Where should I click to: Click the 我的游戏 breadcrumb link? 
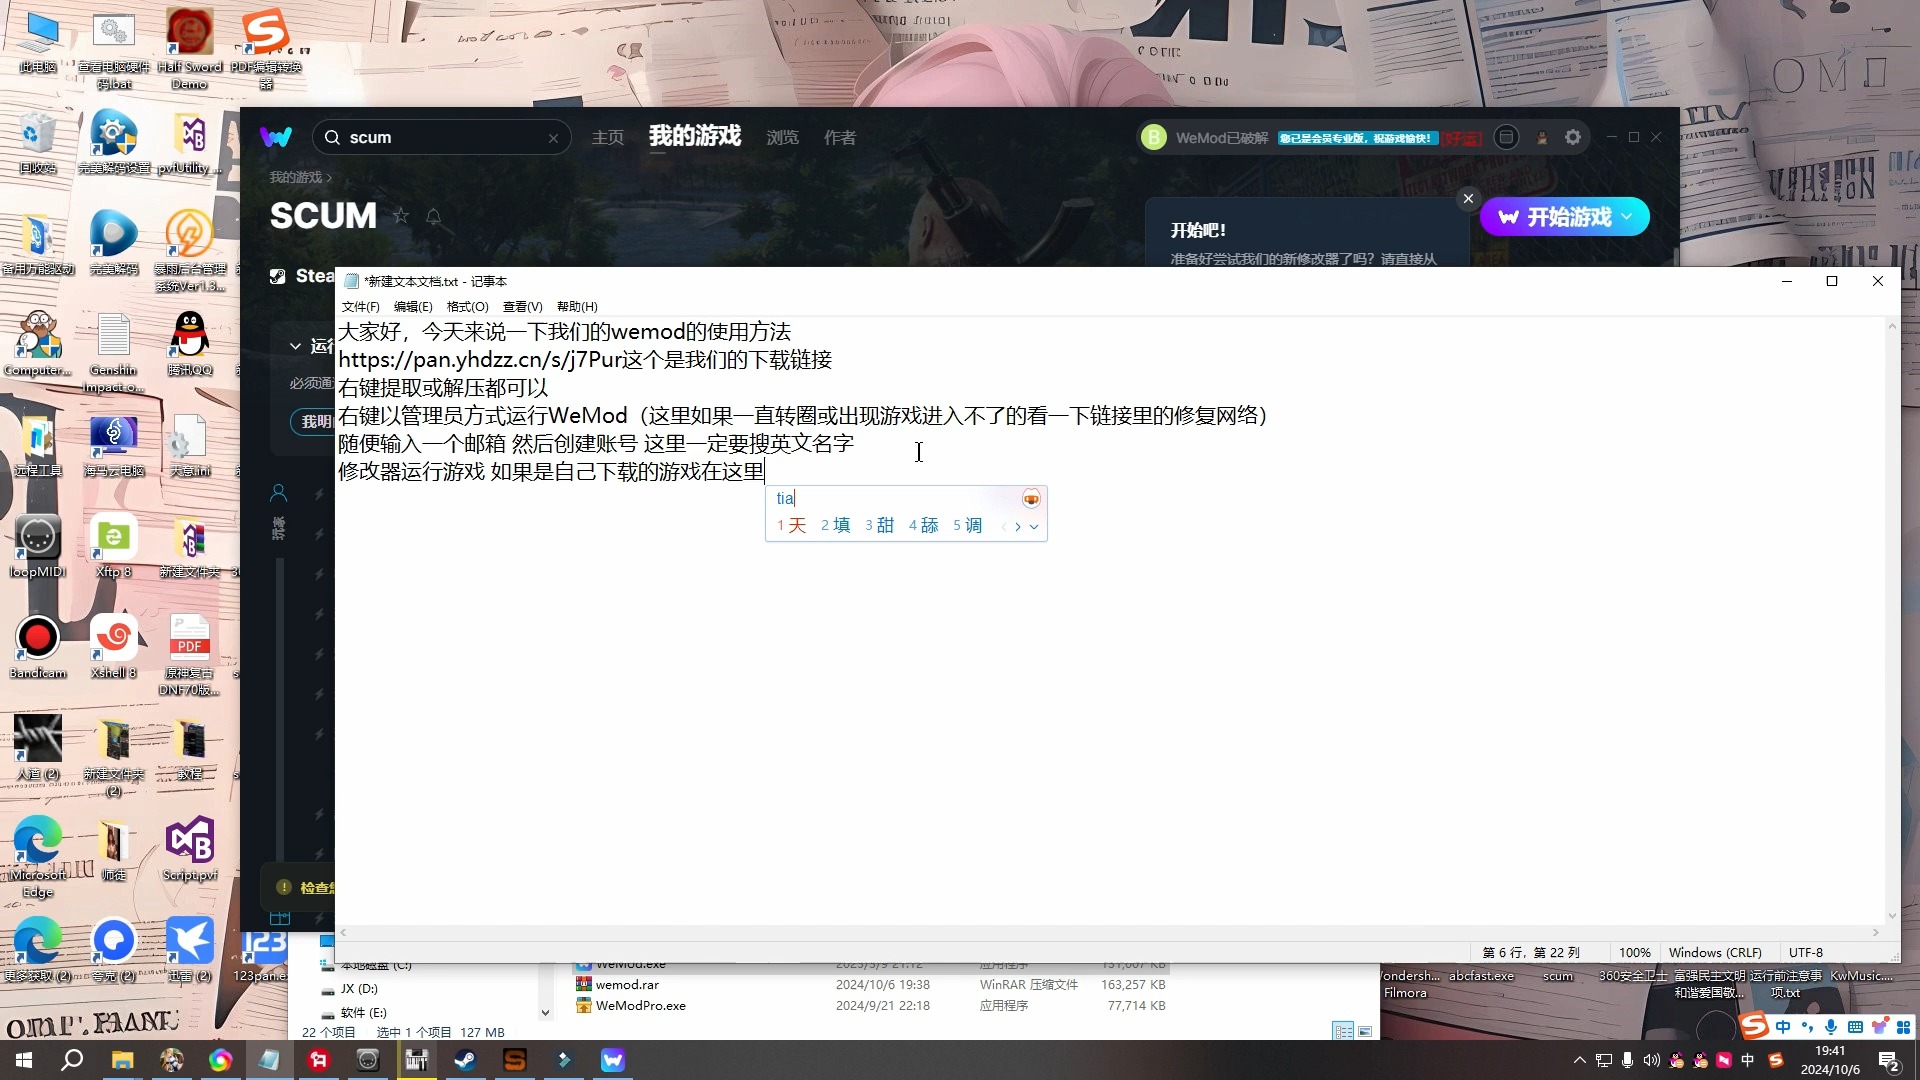(x=296, y=177)
